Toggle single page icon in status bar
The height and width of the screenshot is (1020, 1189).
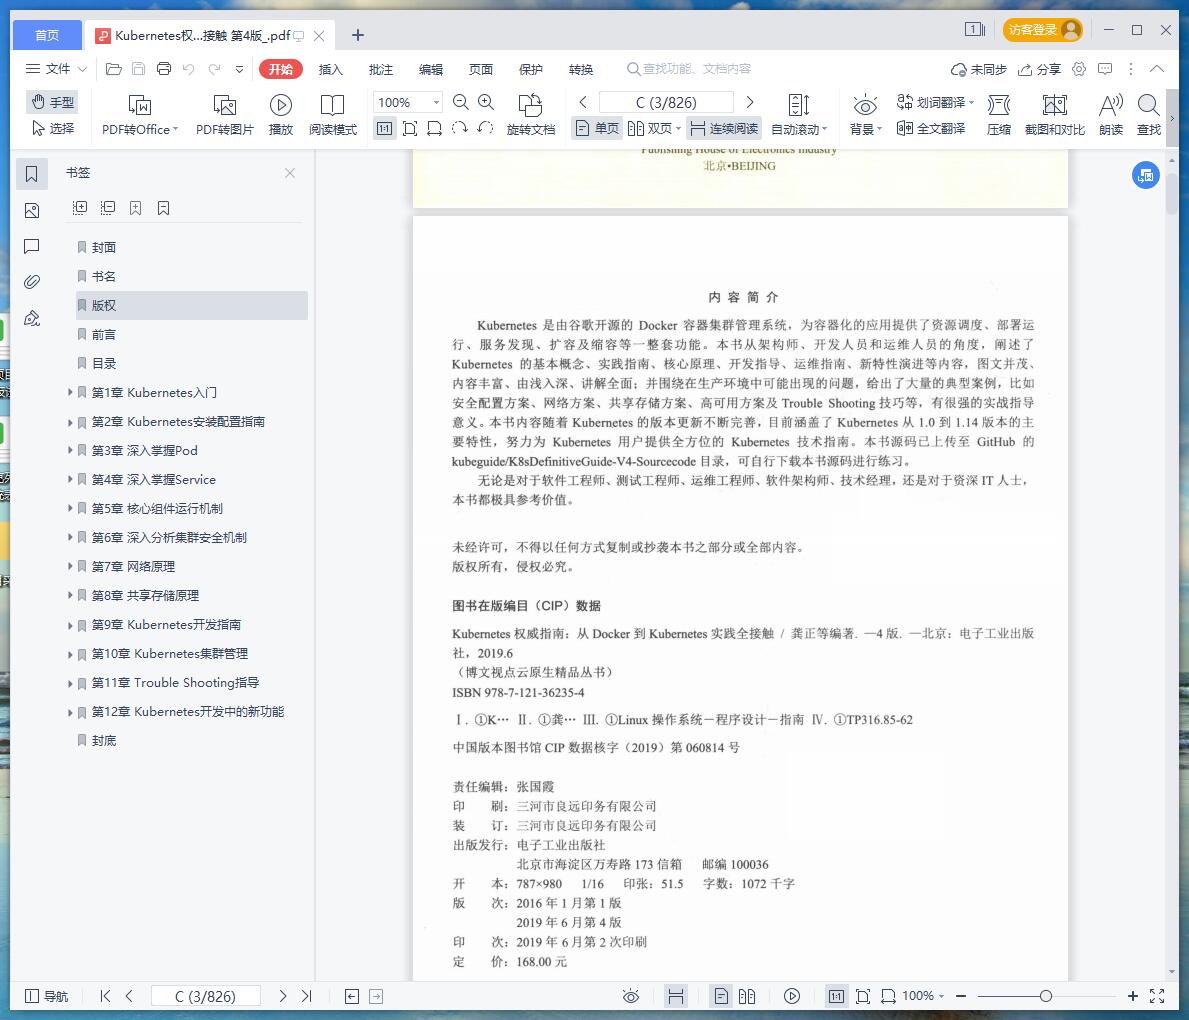722,996
